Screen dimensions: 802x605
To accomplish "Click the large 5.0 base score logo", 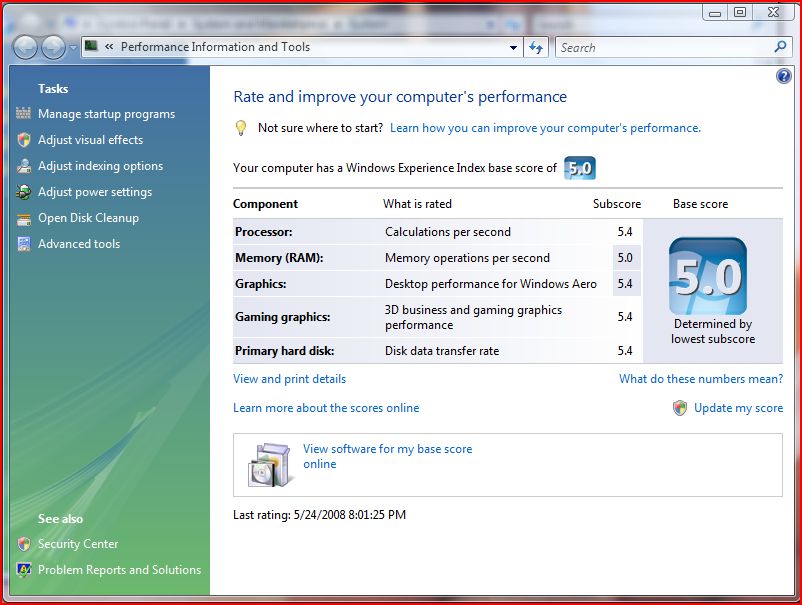I will pyautogui.click(x=708, y=276).
